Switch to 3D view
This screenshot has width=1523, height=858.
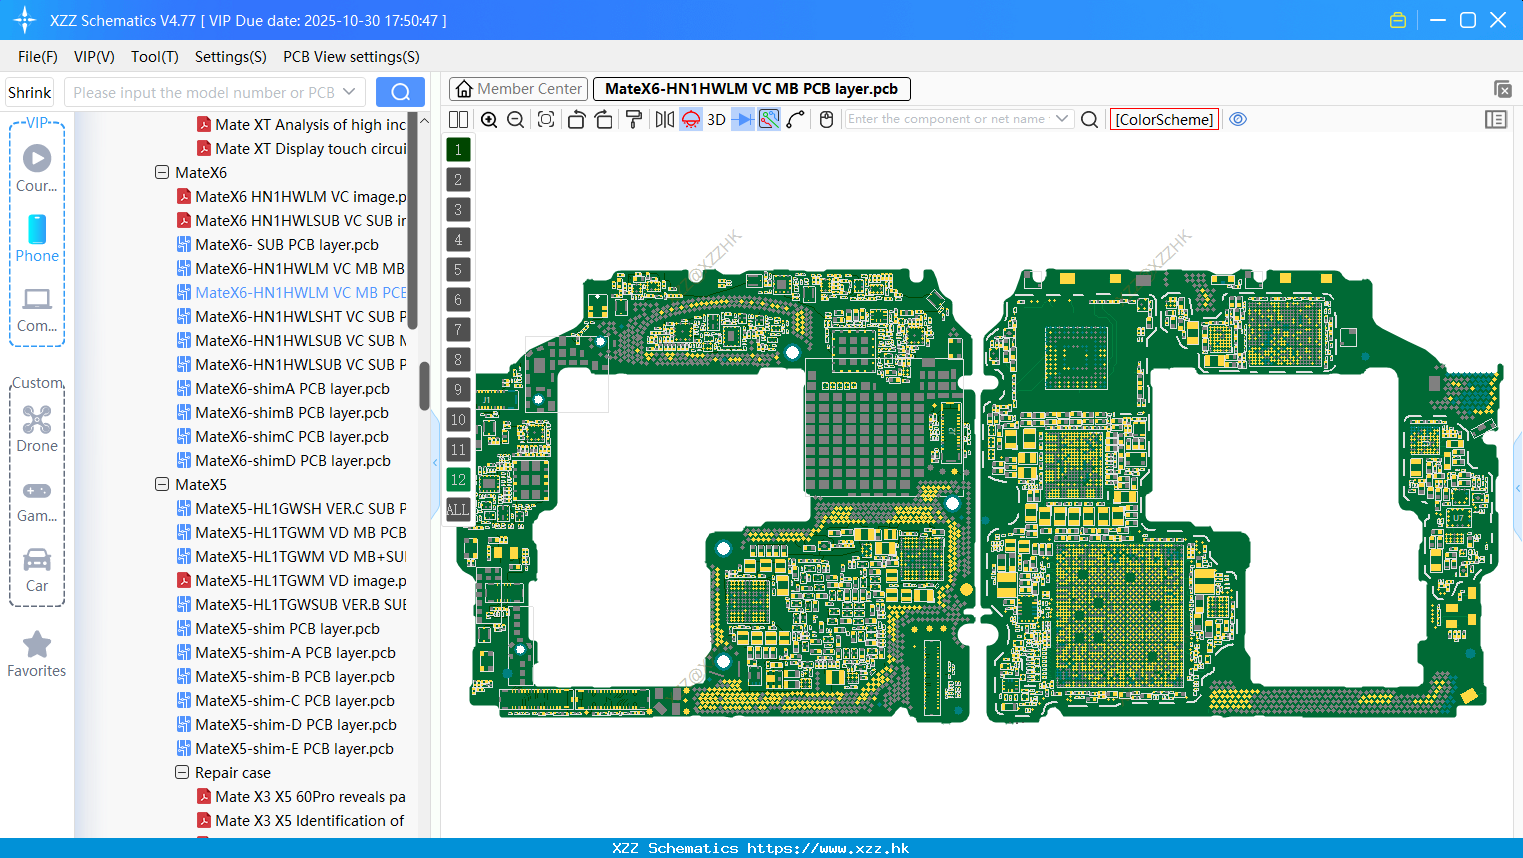(x=716, y=120)
